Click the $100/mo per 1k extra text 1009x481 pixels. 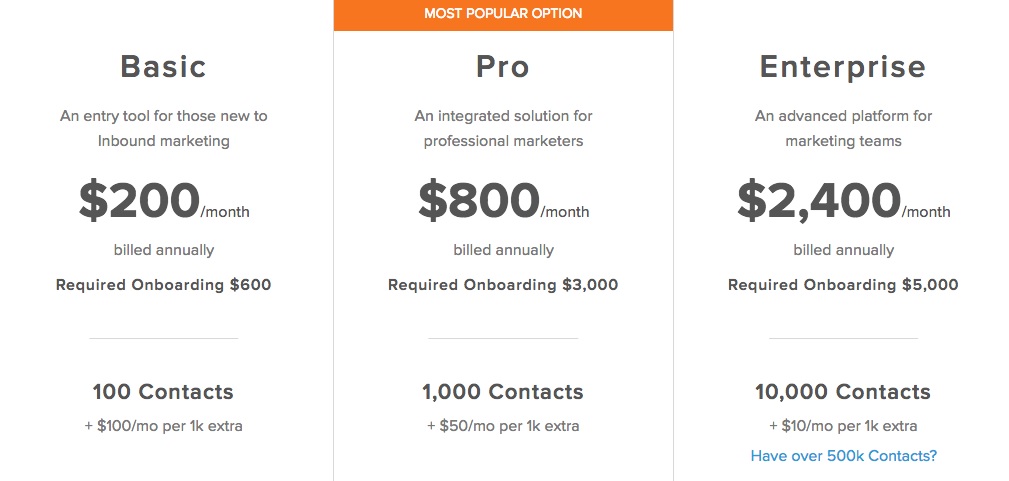pos(163,426)
